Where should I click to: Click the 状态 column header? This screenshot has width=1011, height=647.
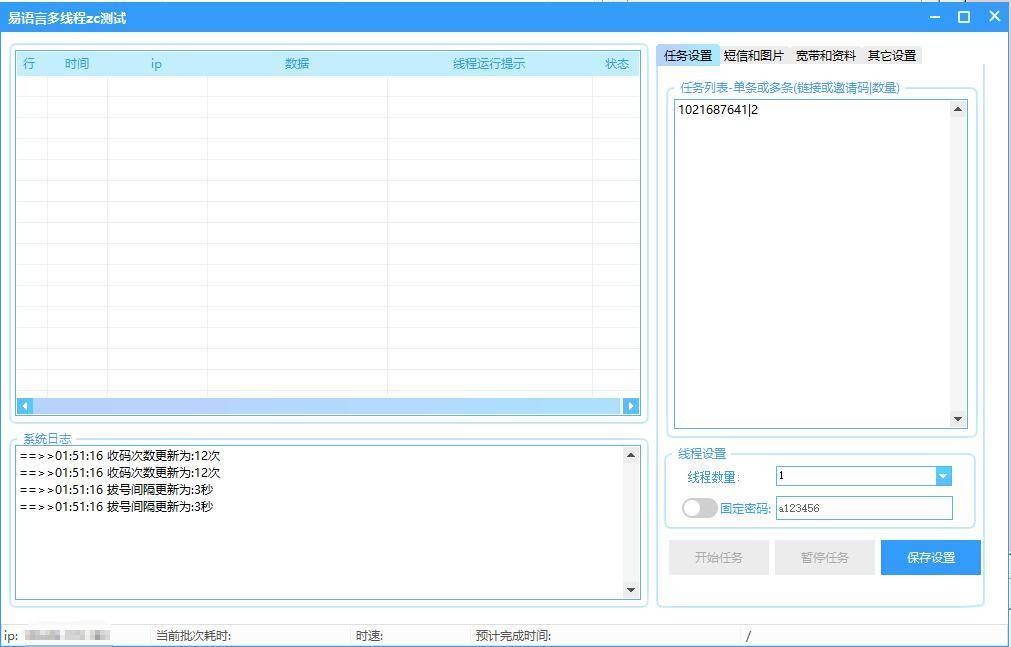click(617, 64)
